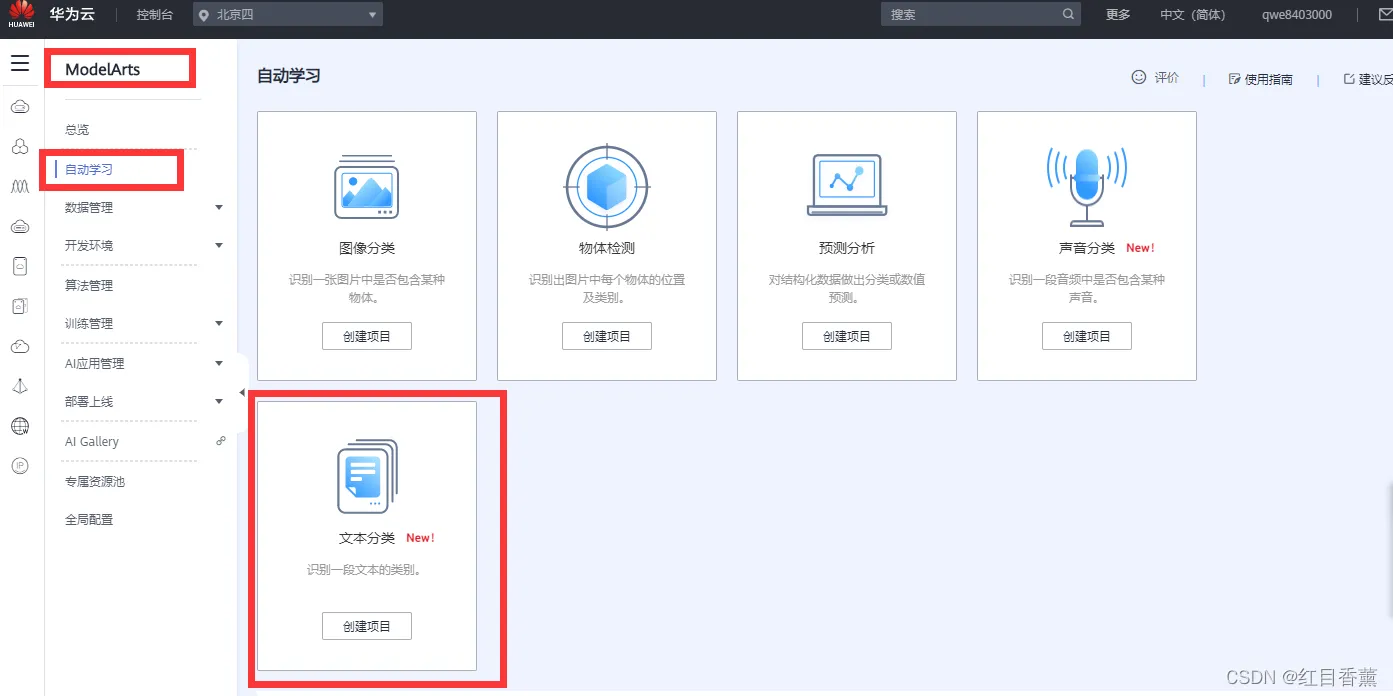This screenshot has height=696, width=1393.
Task: Click the 开发环境 sidebar label
Action: pyautogui.click(x=89, y=245)
